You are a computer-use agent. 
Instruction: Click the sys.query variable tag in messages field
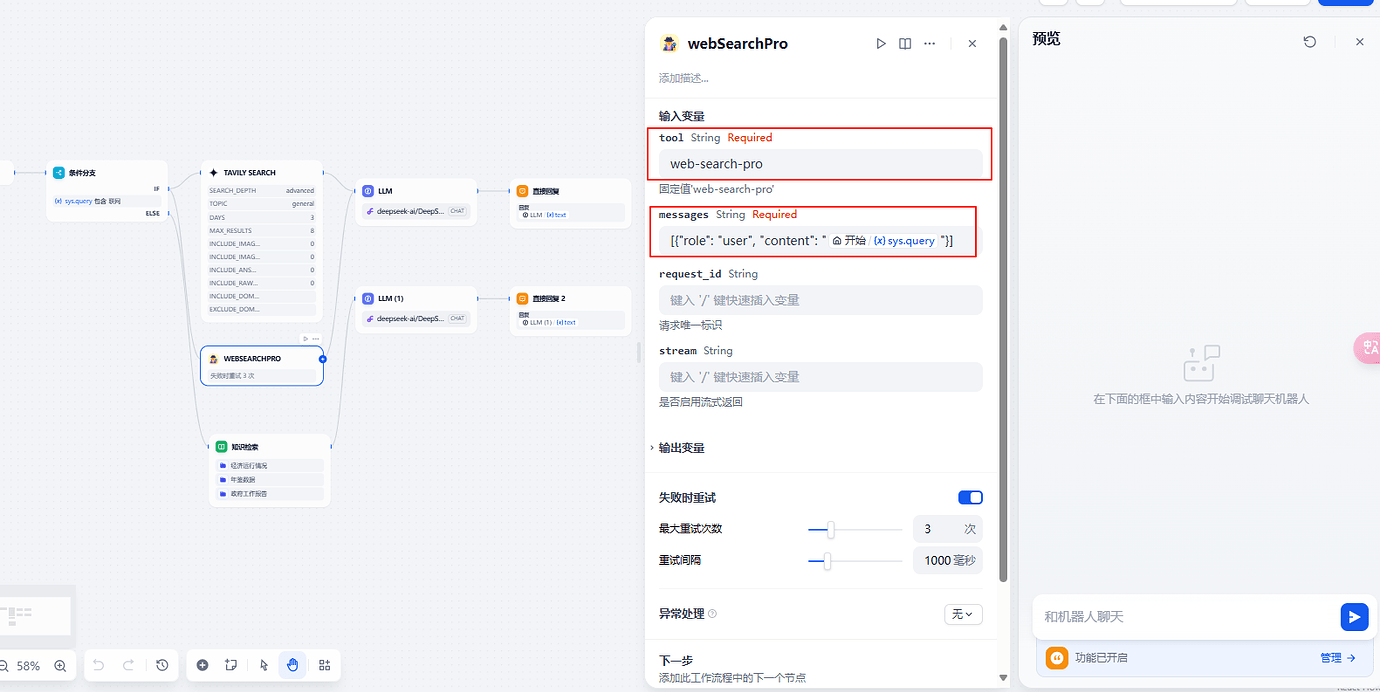point(905,241)
